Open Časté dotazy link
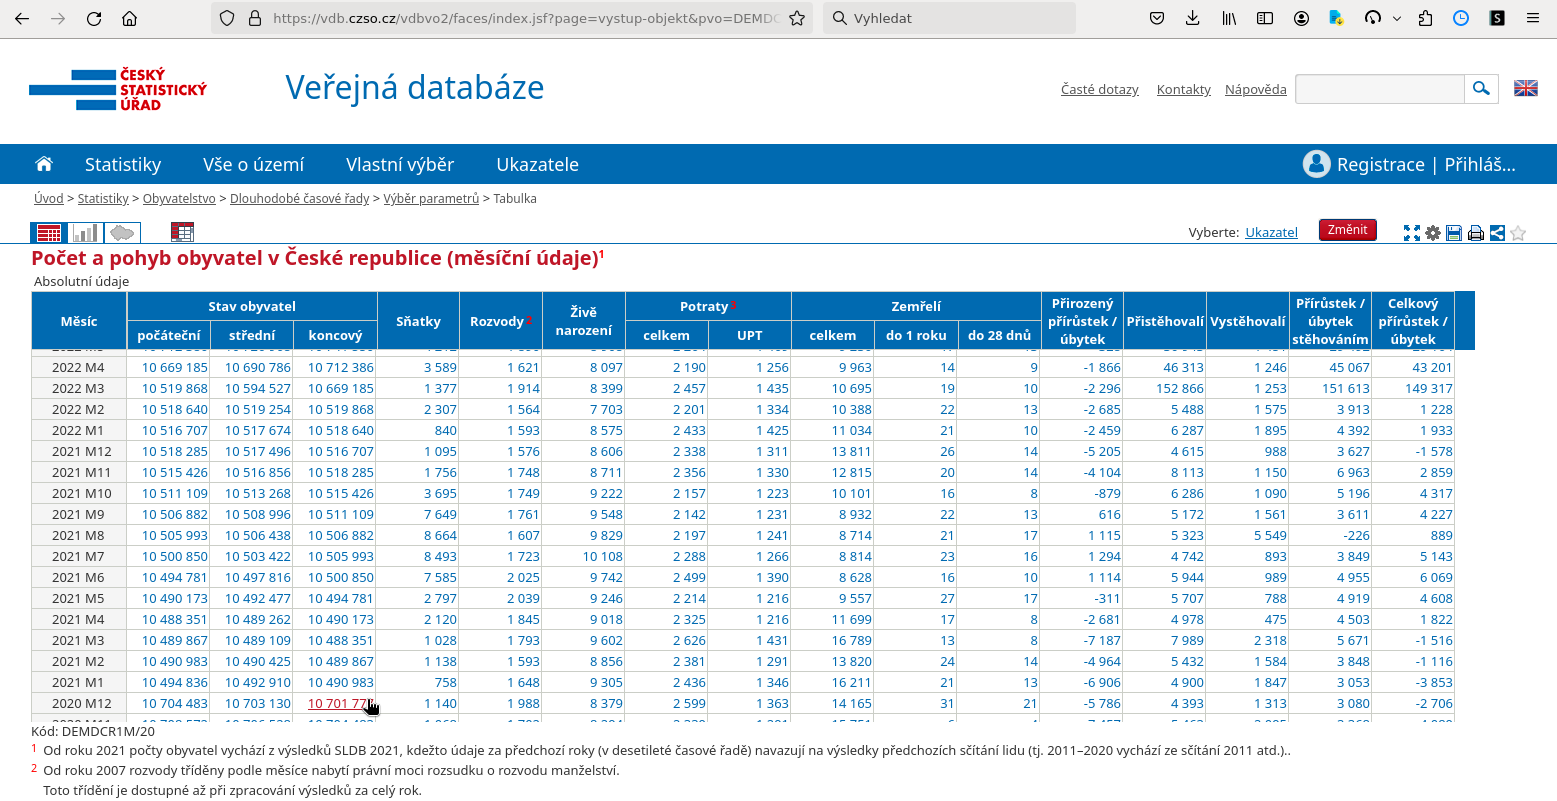The image size is (1557, 801). (1100, 89)
